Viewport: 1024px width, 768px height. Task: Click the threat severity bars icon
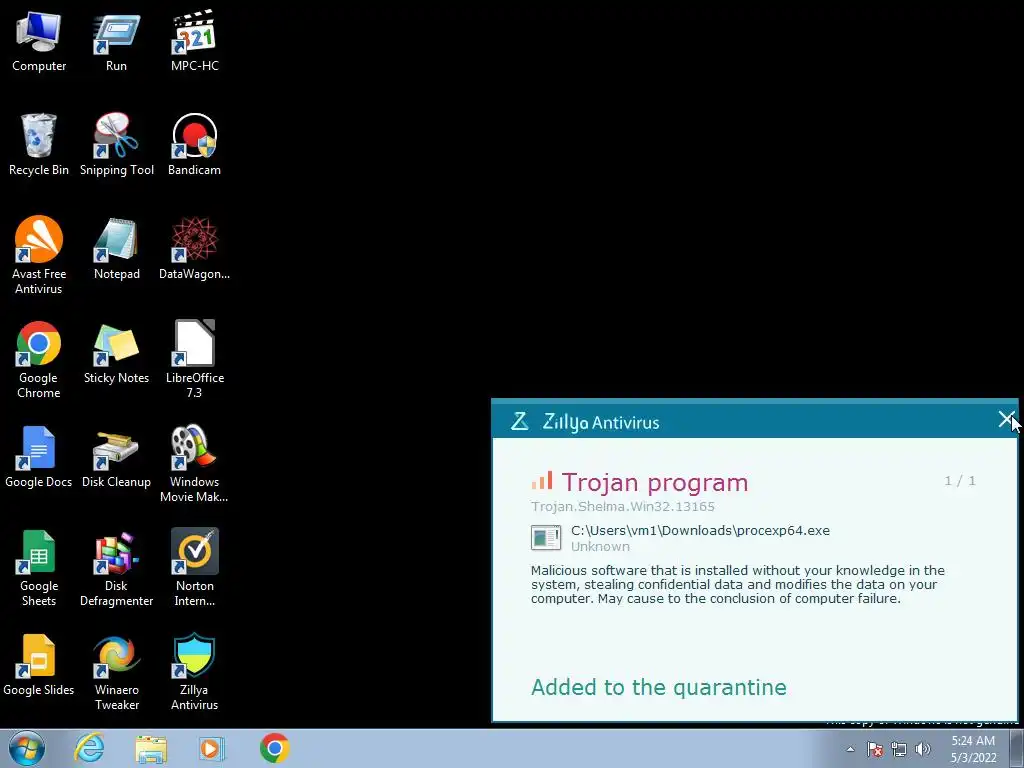point(542,481)
